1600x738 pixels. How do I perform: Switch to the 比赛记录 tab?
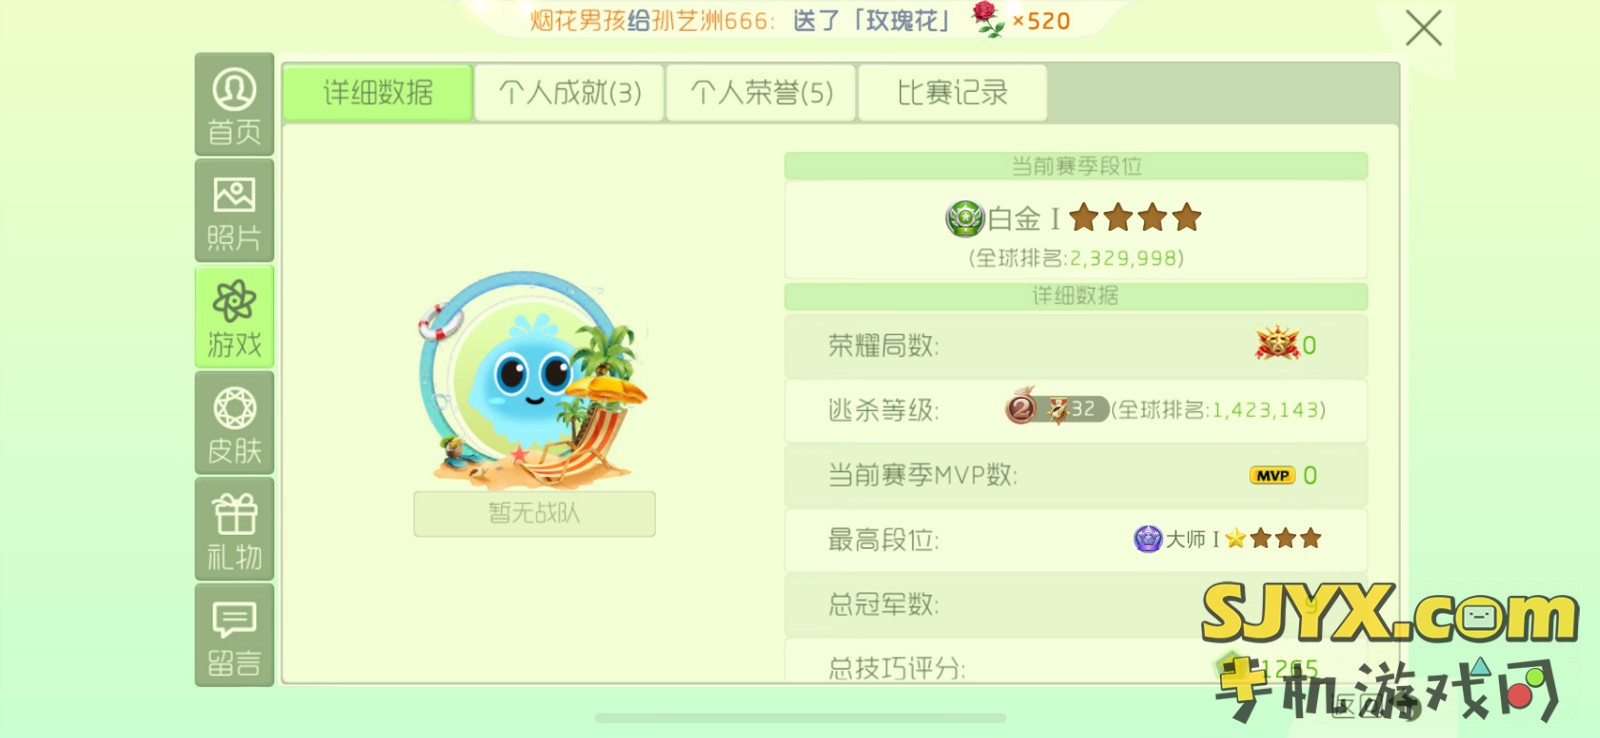click(x=952, y=93)
